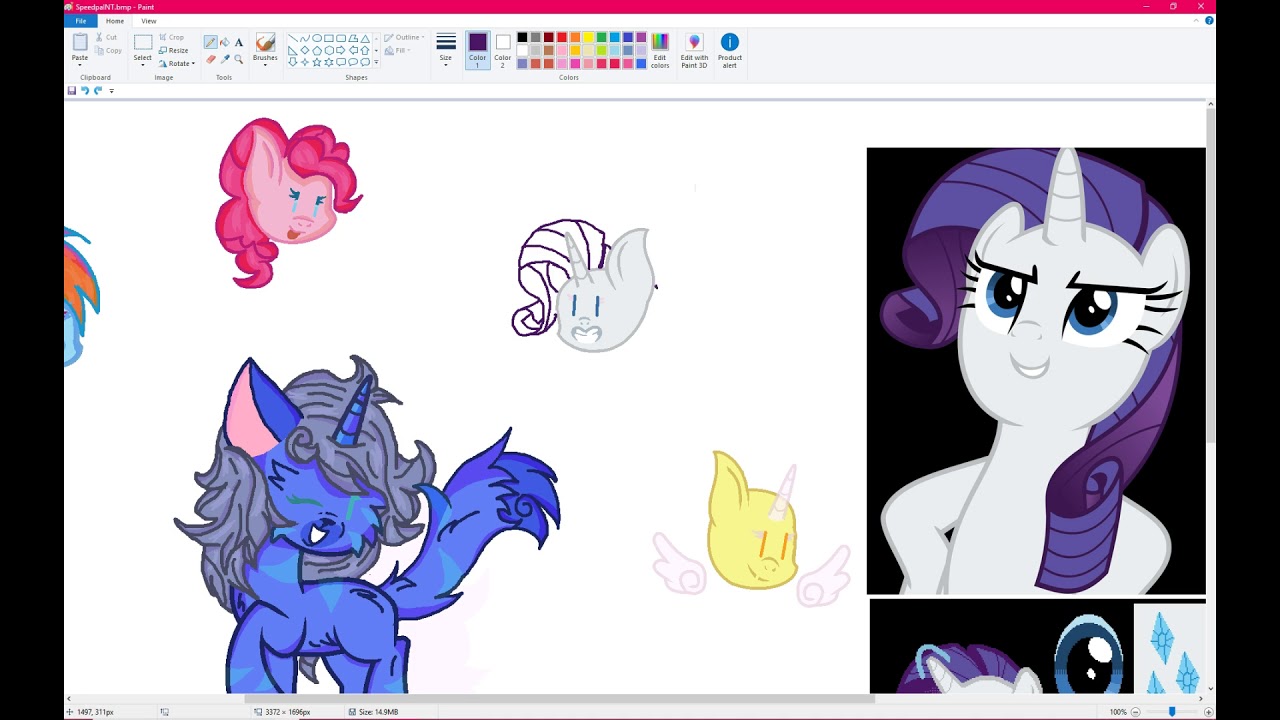Viewport: 1280px width, 720px height.
Task: Click the horizontal scrollbar thumb
Action: tap(560, 699)
